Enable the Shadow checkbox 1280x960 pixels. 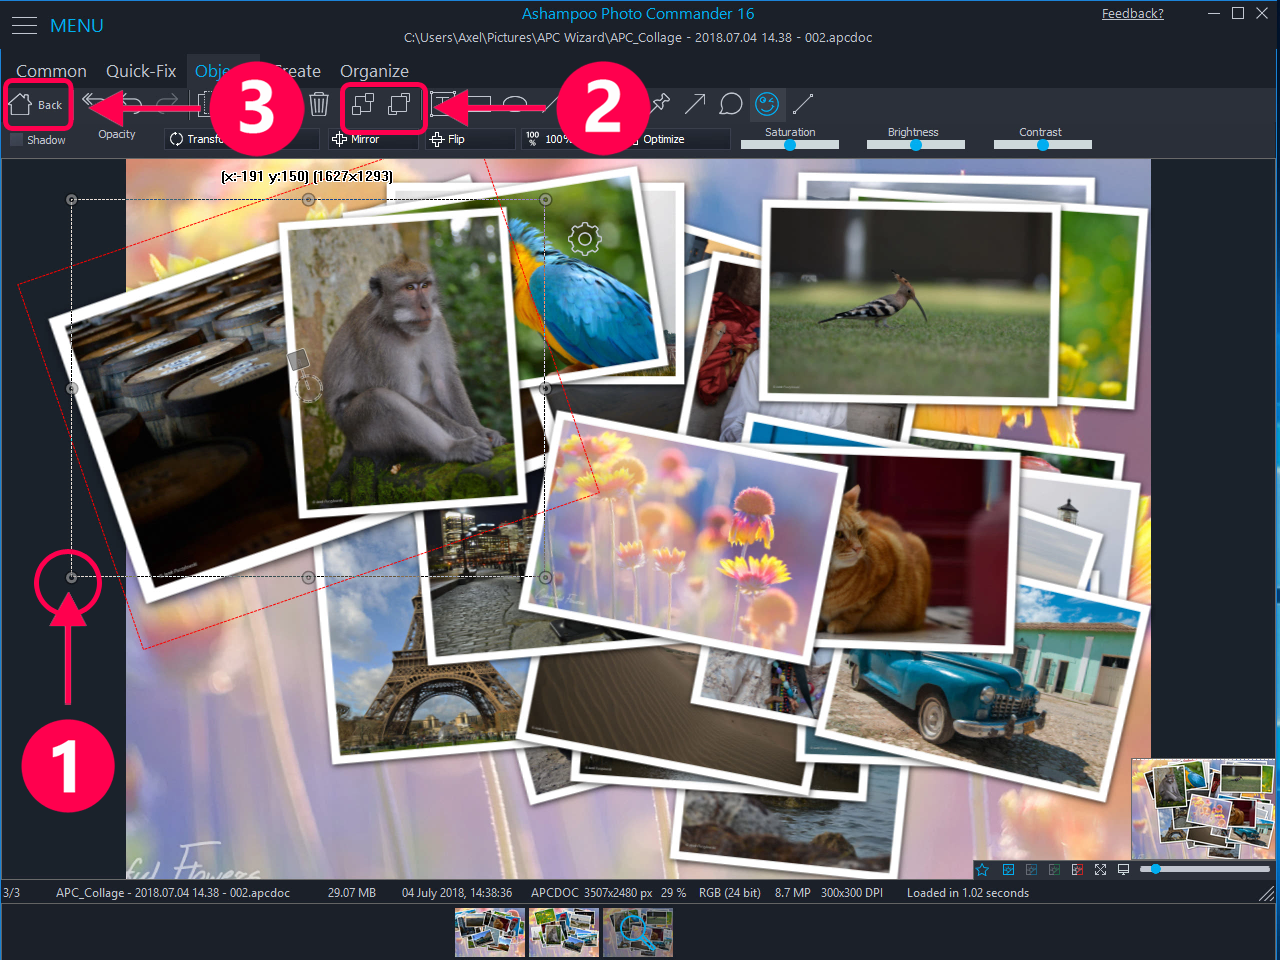click(x=16, y=140)
